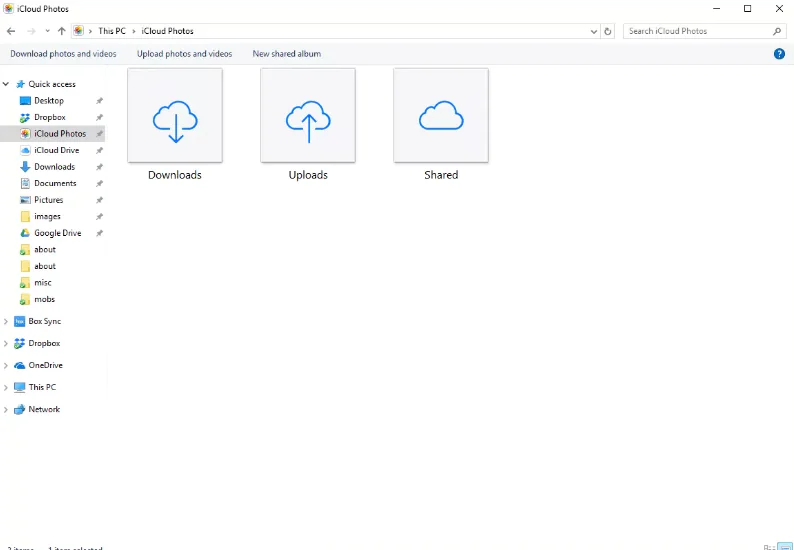Open the recent locations dropdown arrow
794x550 pixels.
coord(47,31)
